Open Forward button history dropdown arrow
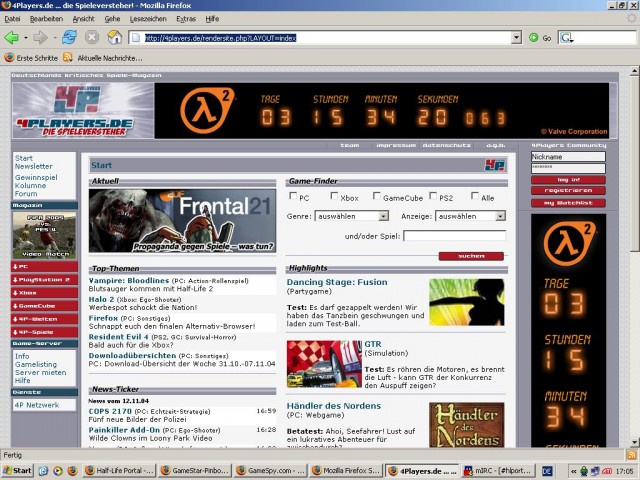 [54, 38]
